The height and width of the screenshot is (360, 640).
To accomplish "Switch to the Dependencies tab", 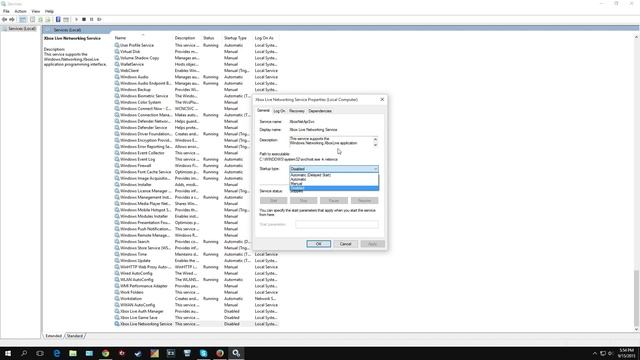I will tap(320, 111).
